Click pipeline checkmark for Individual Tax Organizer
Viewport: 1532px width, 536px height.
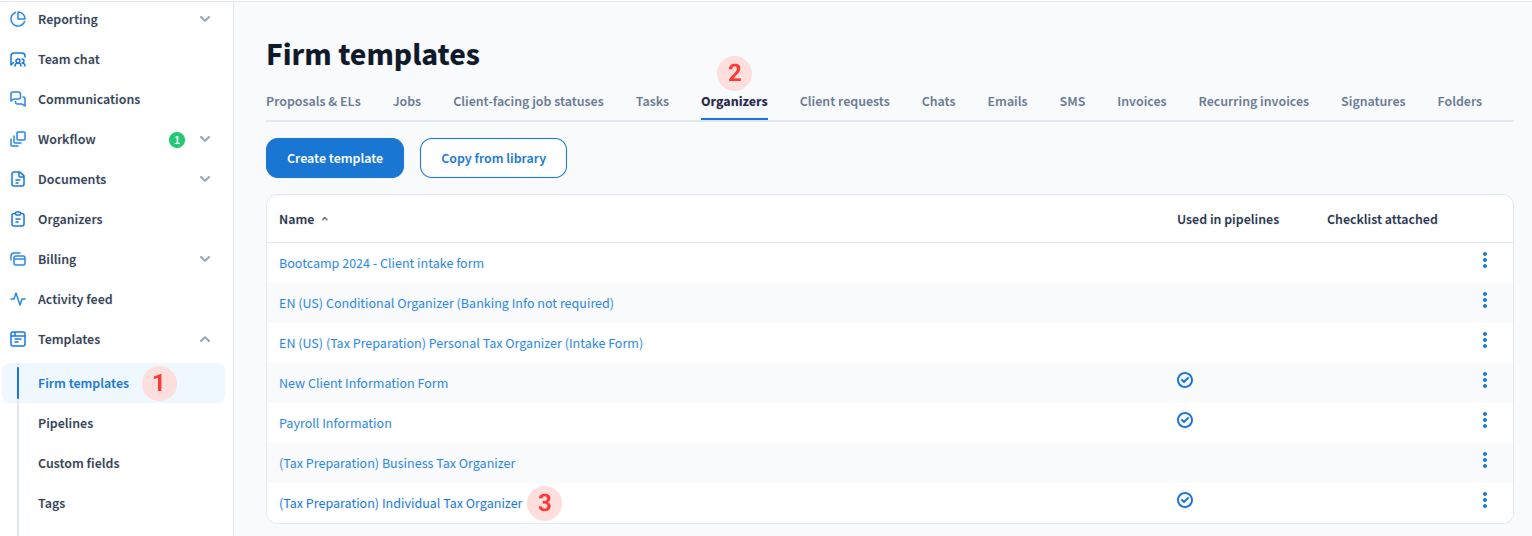[1185, 500]
